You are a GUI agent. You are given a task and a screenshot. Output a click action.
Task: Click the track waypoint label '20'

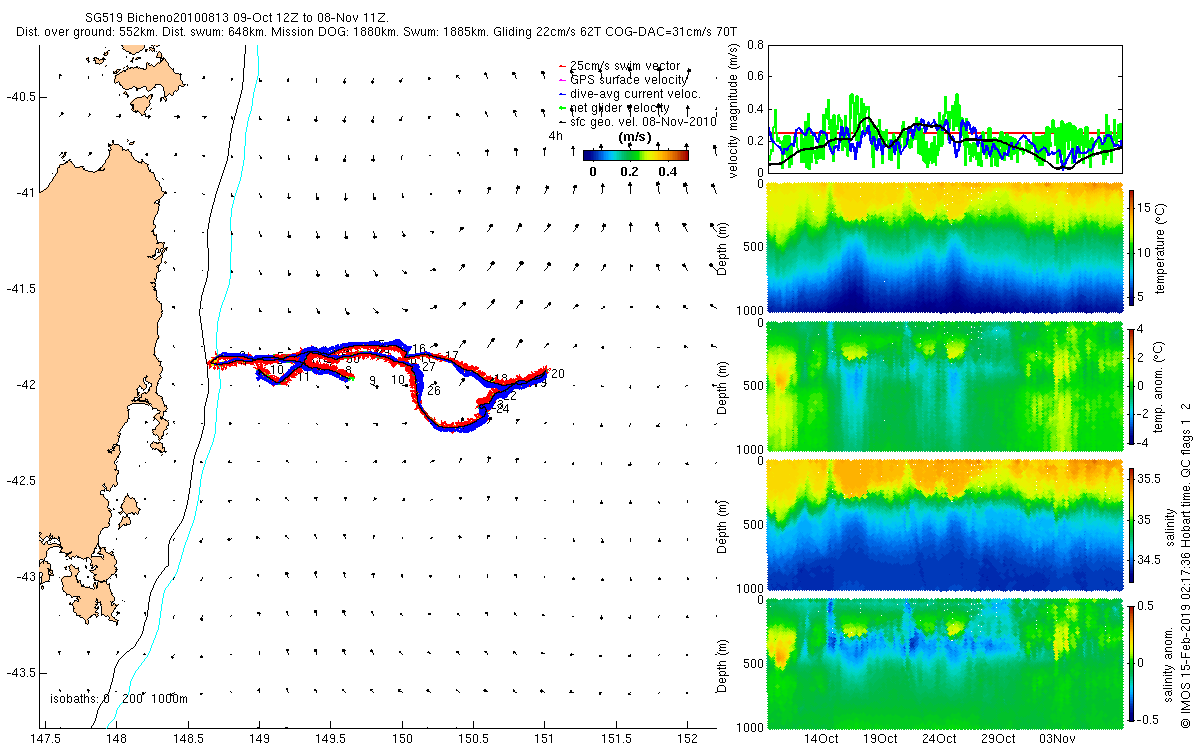[x=558, y=374]
